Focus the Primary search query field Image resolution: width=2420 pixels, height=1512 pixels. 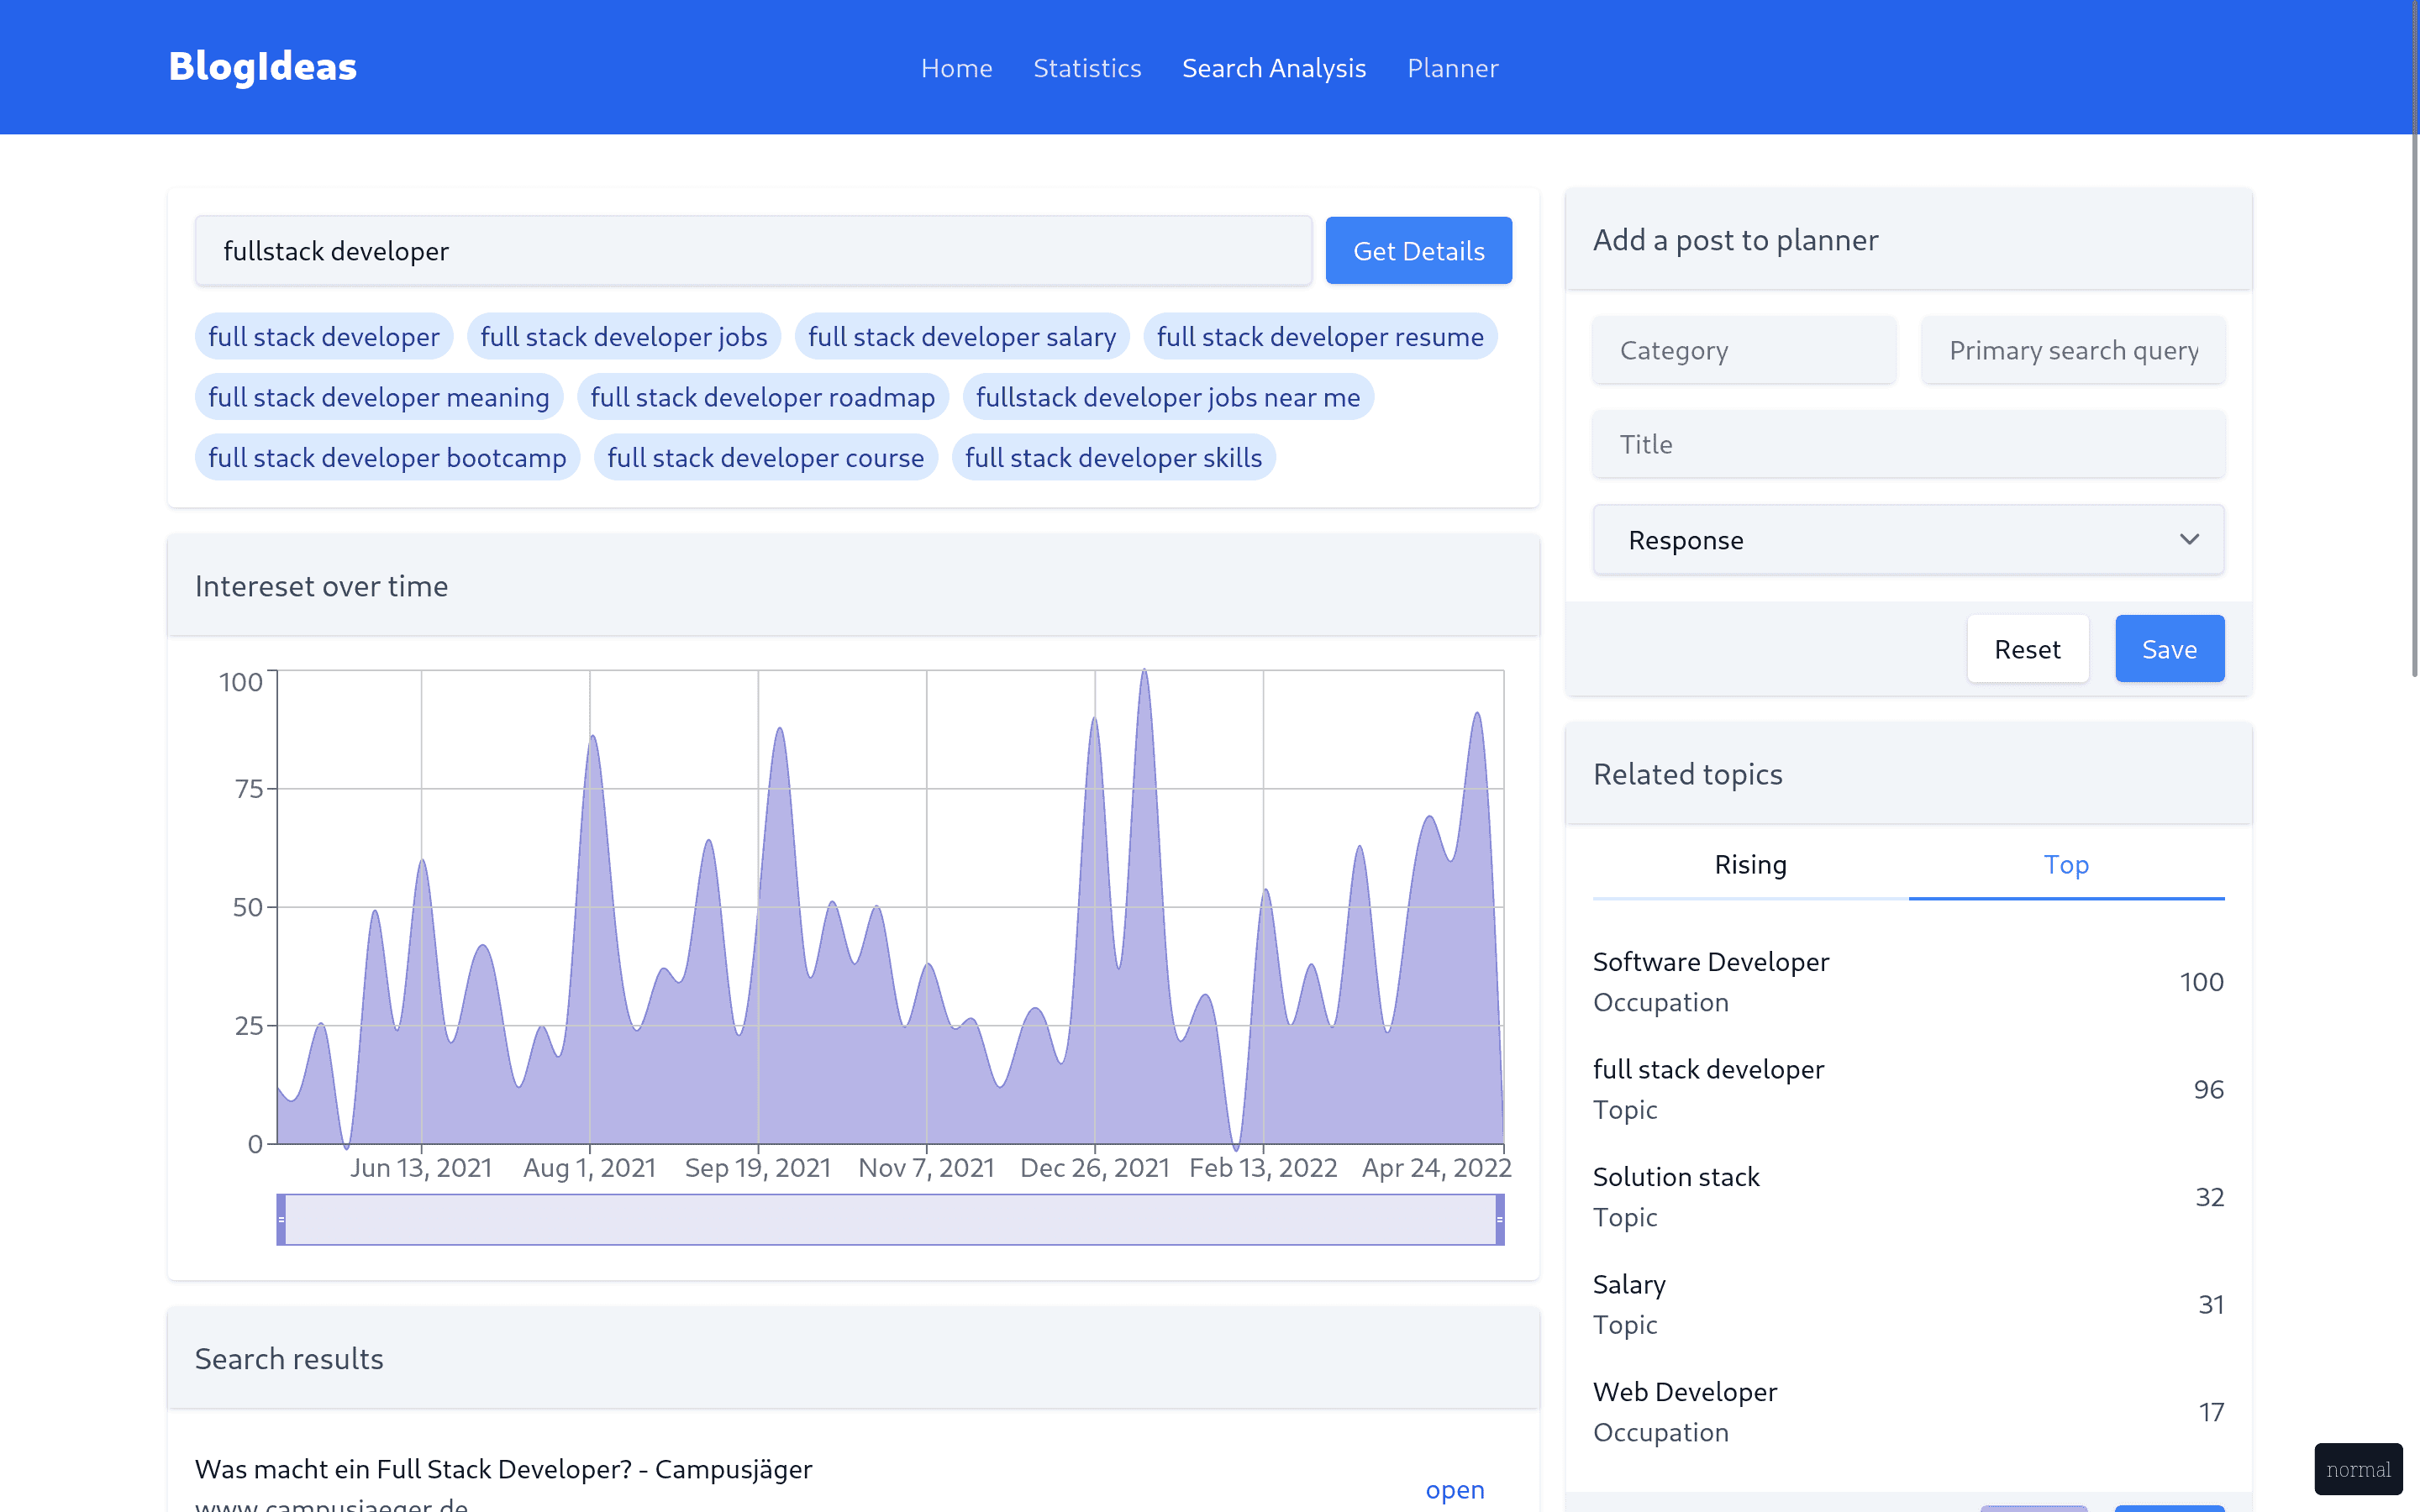pyautogui.click(x=2072, y=351)
